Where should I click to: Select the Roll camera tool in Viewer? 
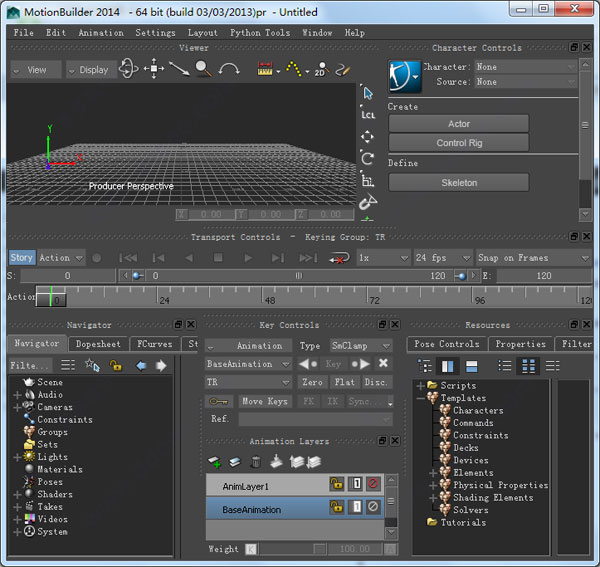point(229,70)
